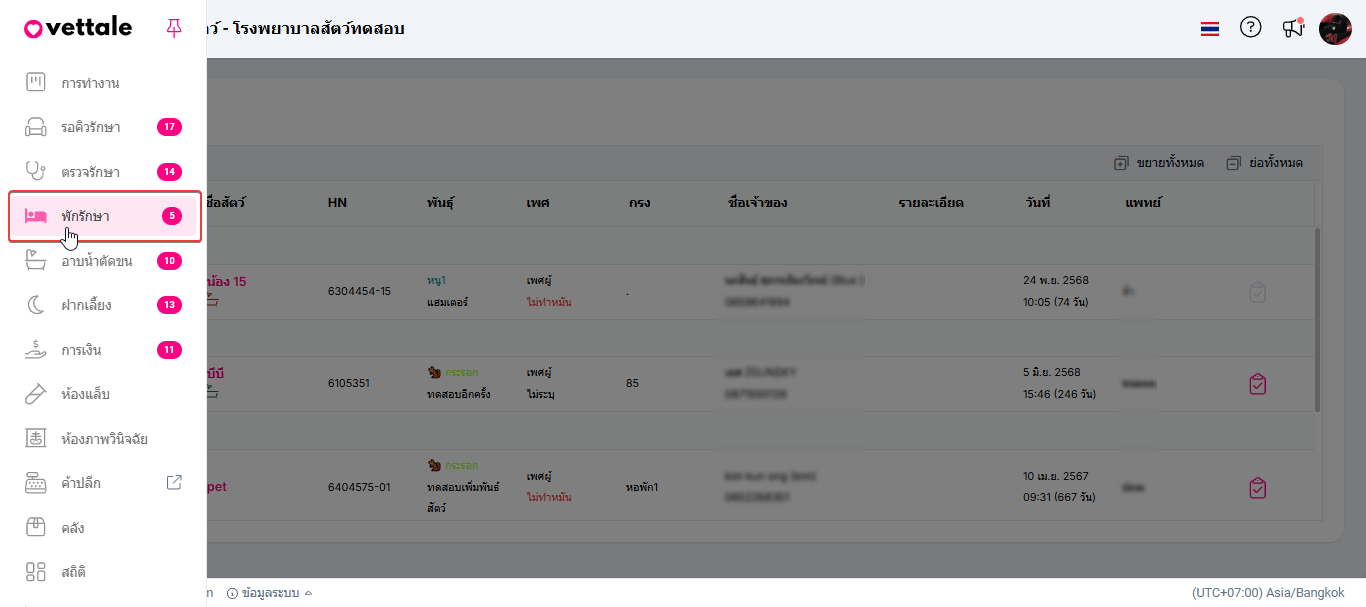This screenshot has width=1366, height=607.
Task: Open announcements megaphone icon
Action: (x=1293, y=28)
